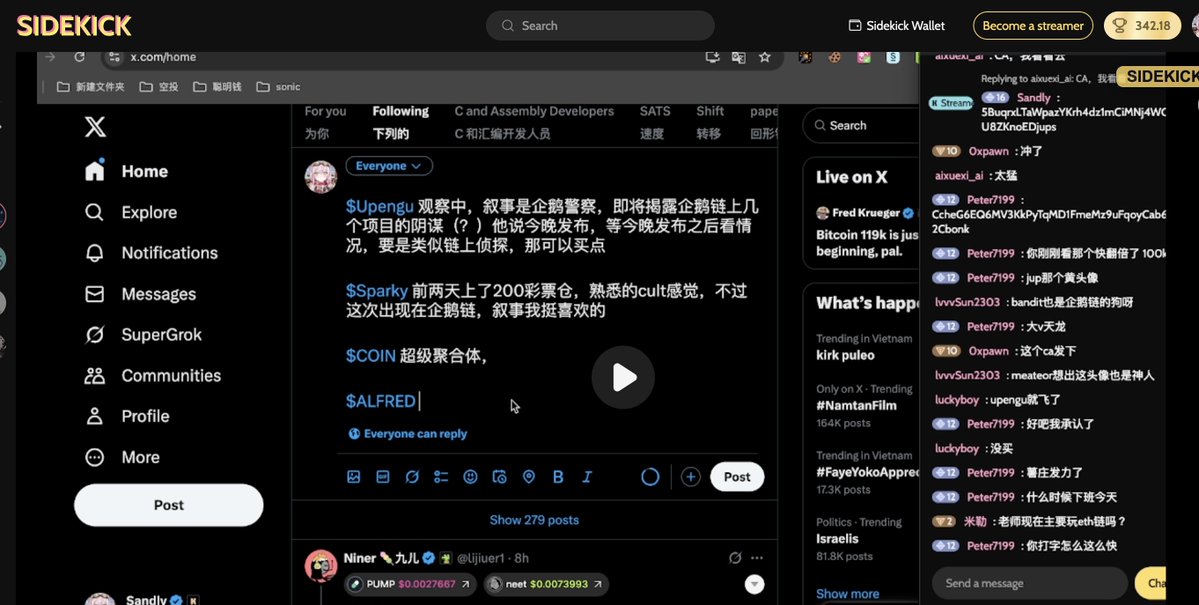
Task: Open Explore in the X sidebar
Action: (x=131, y=212)
